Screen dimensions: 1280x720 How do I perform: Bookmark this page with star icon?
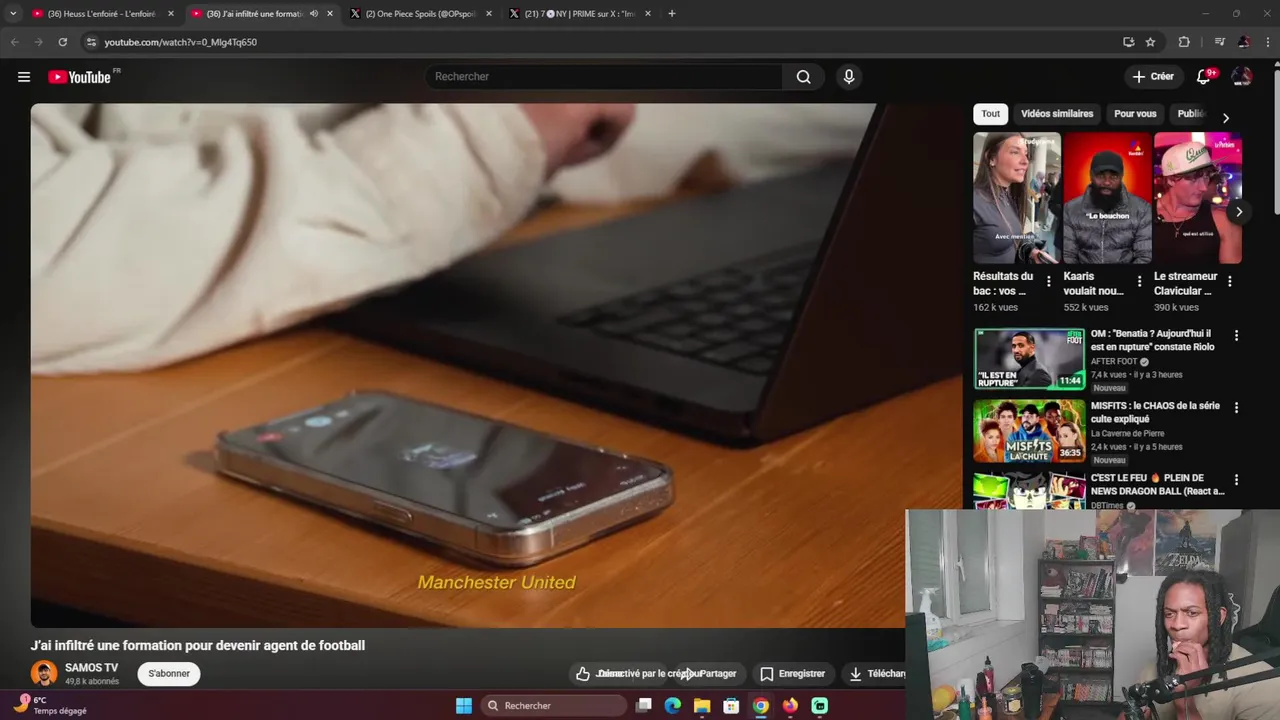click(1150, 42)
